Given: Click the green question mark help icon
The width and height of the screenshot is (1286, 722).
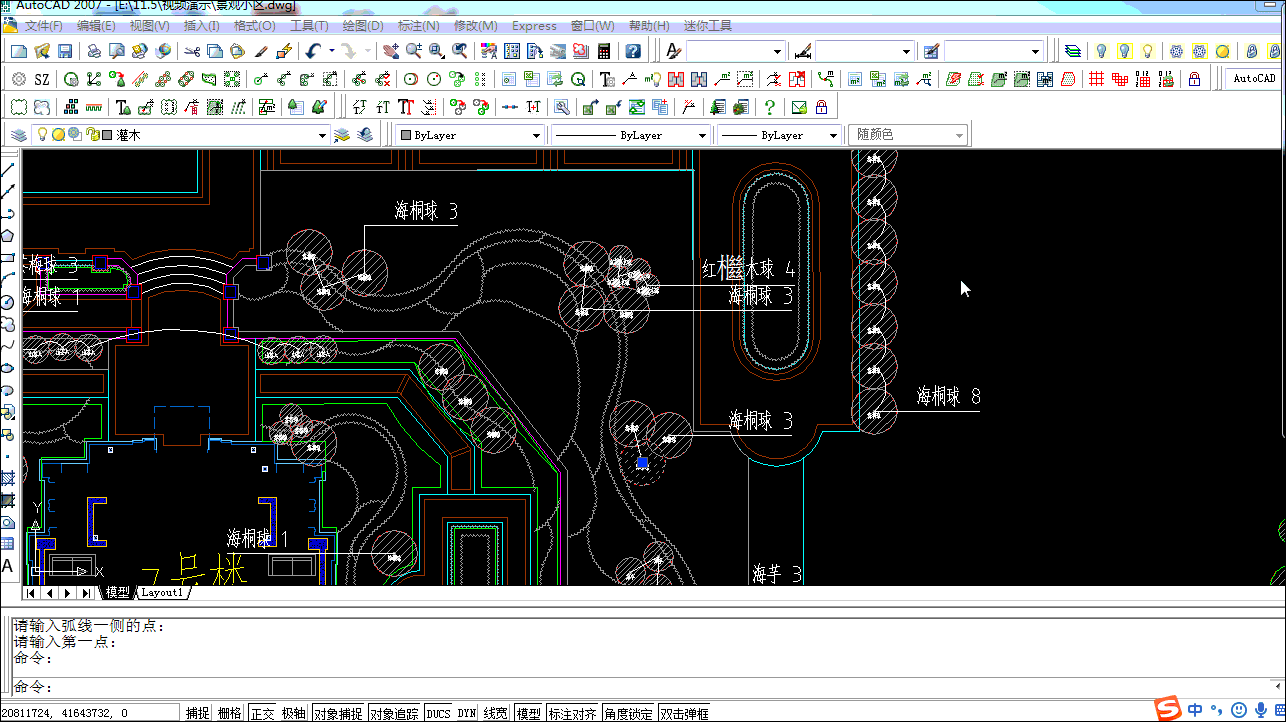Looking at the screenshot, I should point(769,107).
